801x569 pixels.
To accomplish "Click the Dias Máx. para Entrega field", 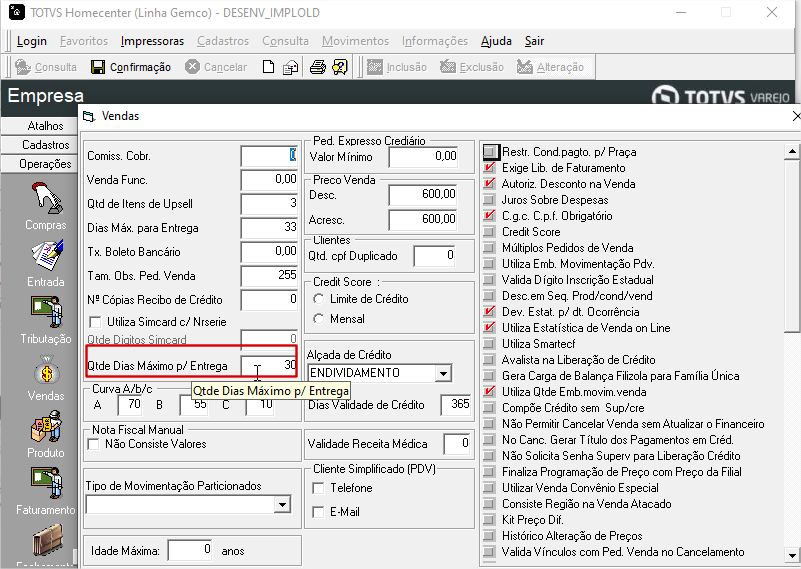I will point(269,227).
